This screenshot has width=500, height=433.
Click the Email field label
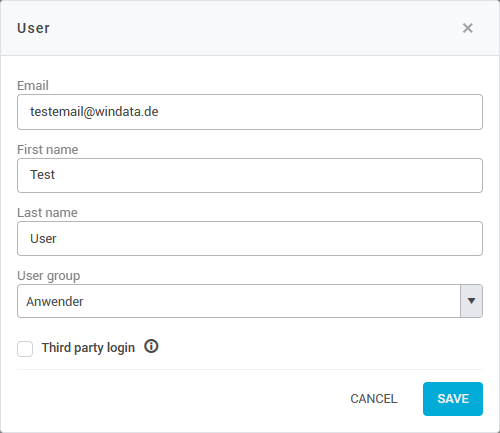tap(33, 86)
